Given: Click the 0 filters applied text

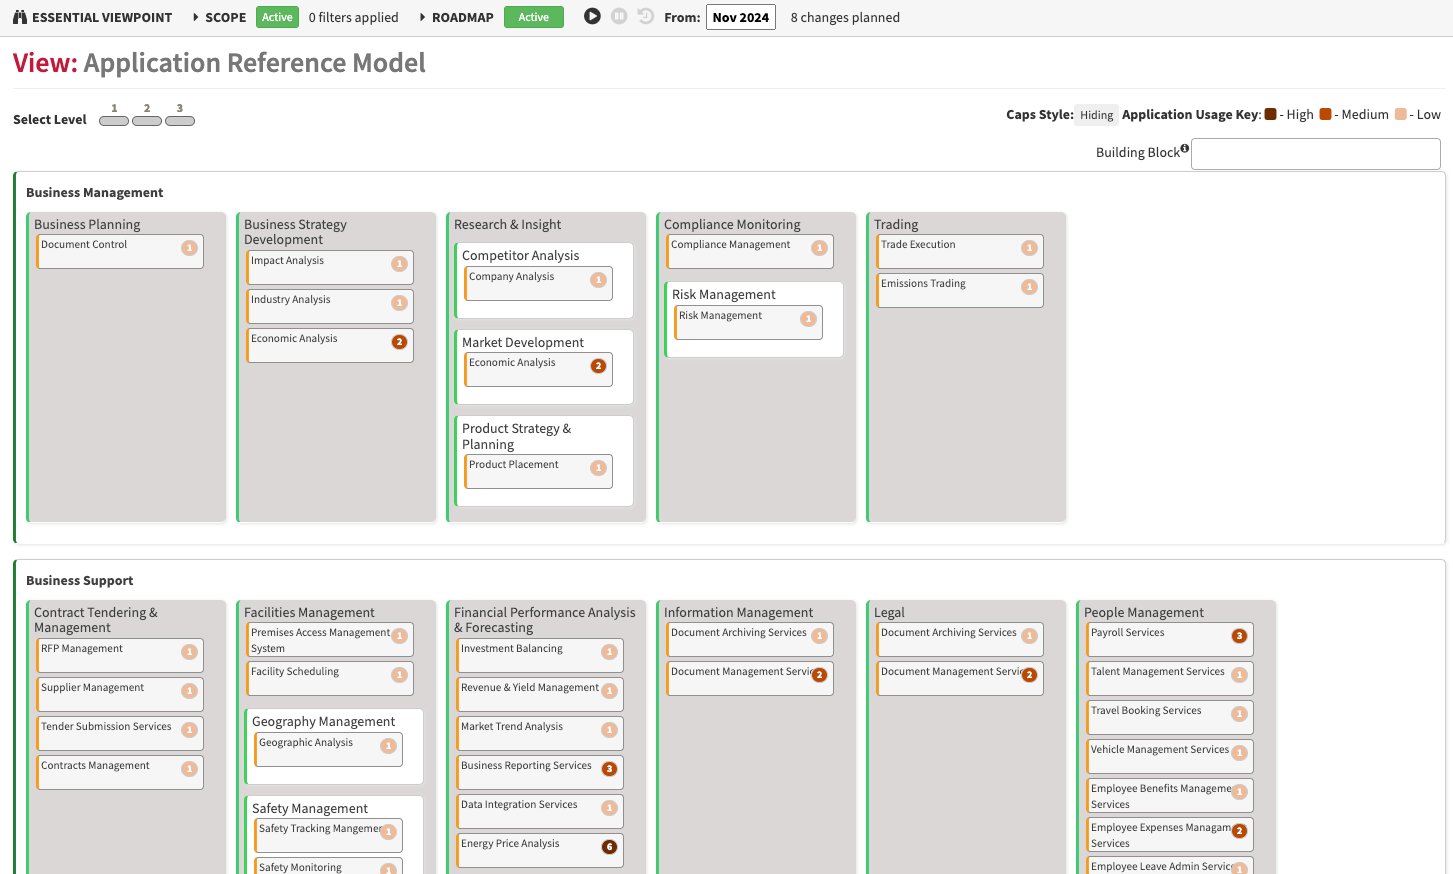Looking at the screenshot, I should (353, 17).
